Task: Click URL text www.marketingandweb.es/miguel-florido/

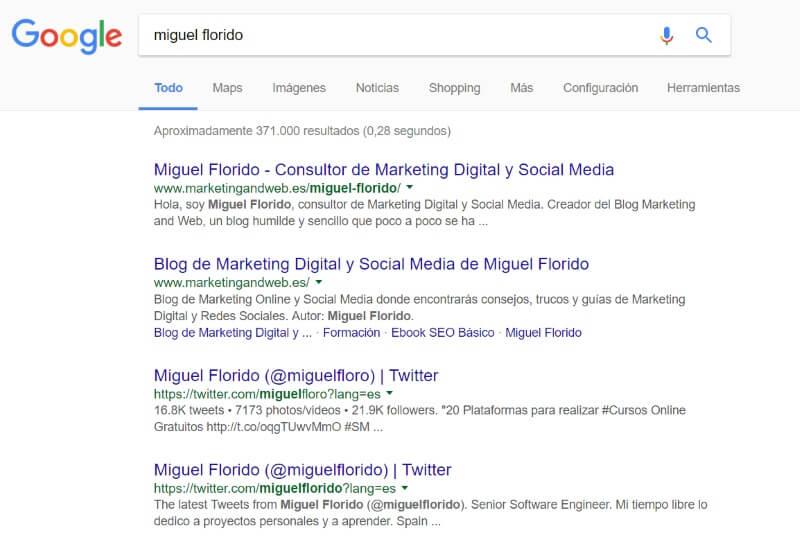Action: coord(277,188)
